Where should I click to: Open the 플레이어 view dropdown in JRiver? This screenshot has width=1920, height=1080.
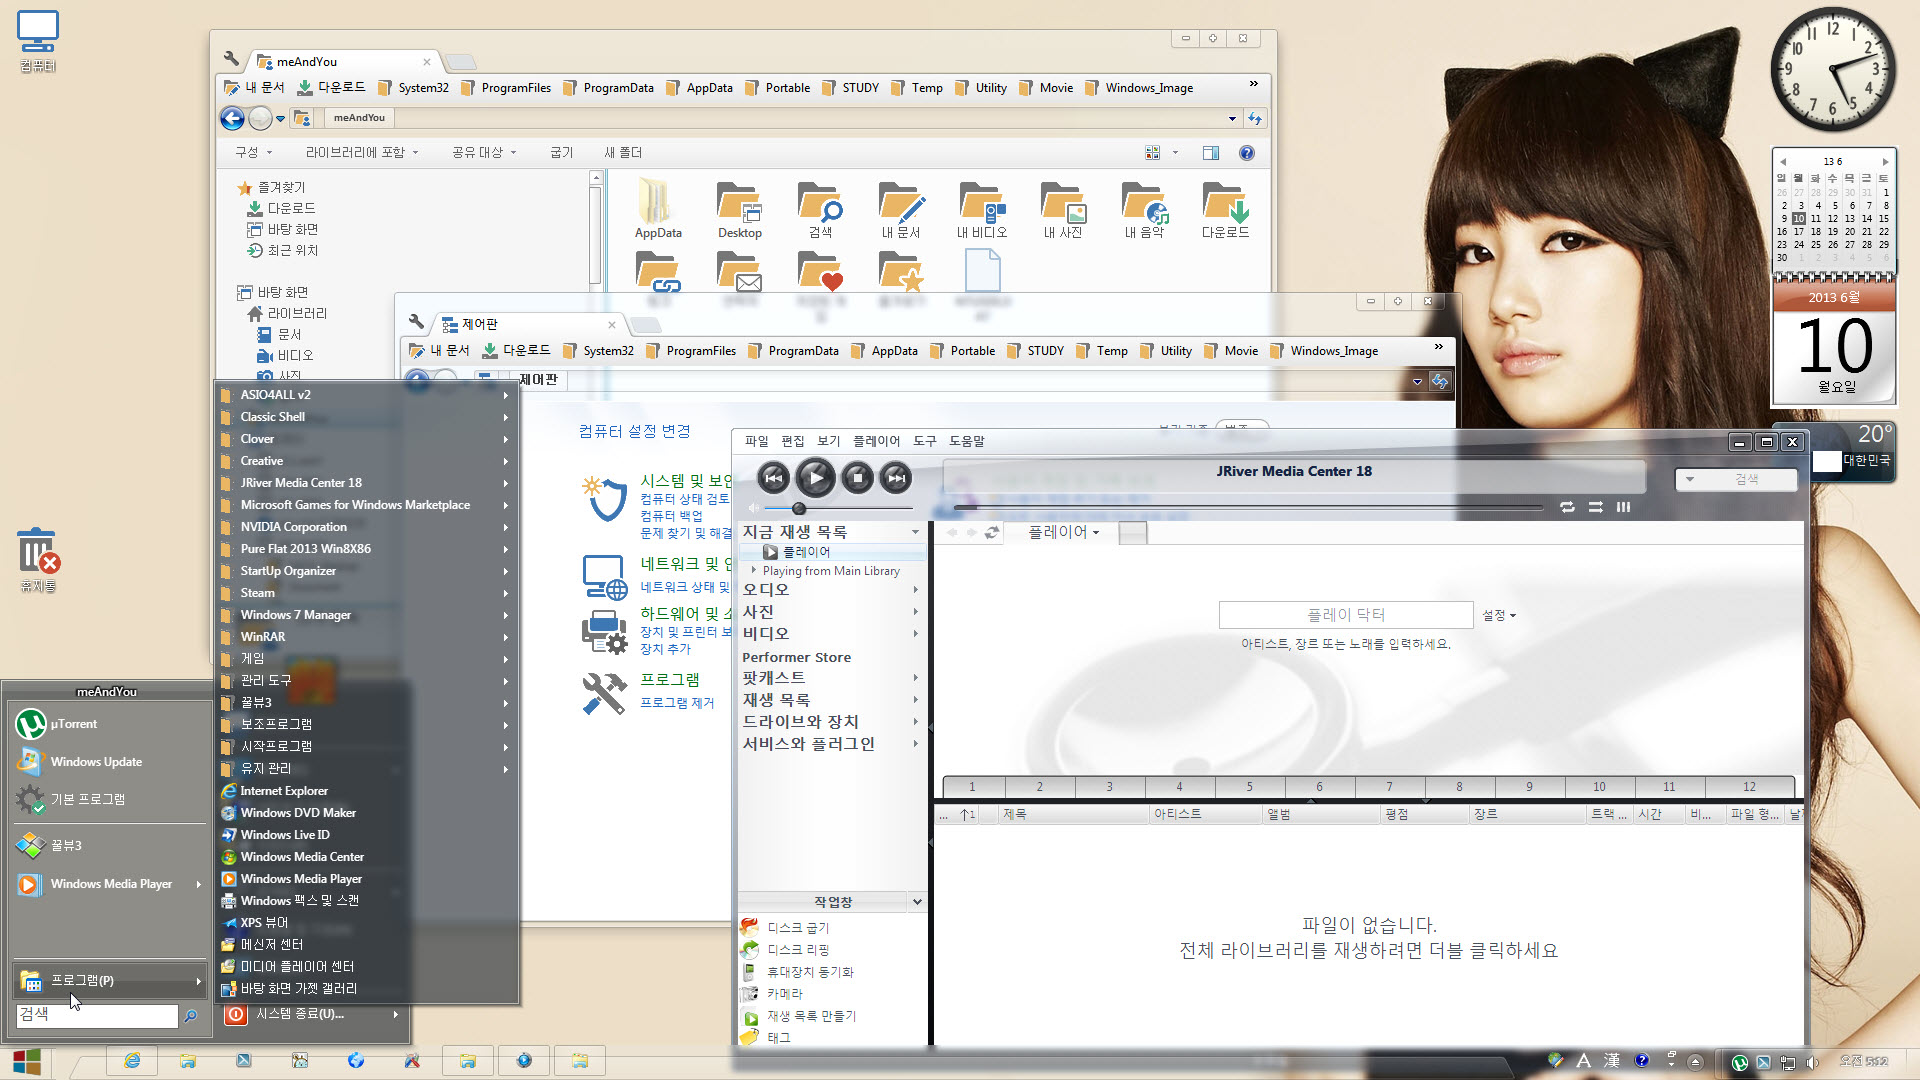[x=1064, y=532]
